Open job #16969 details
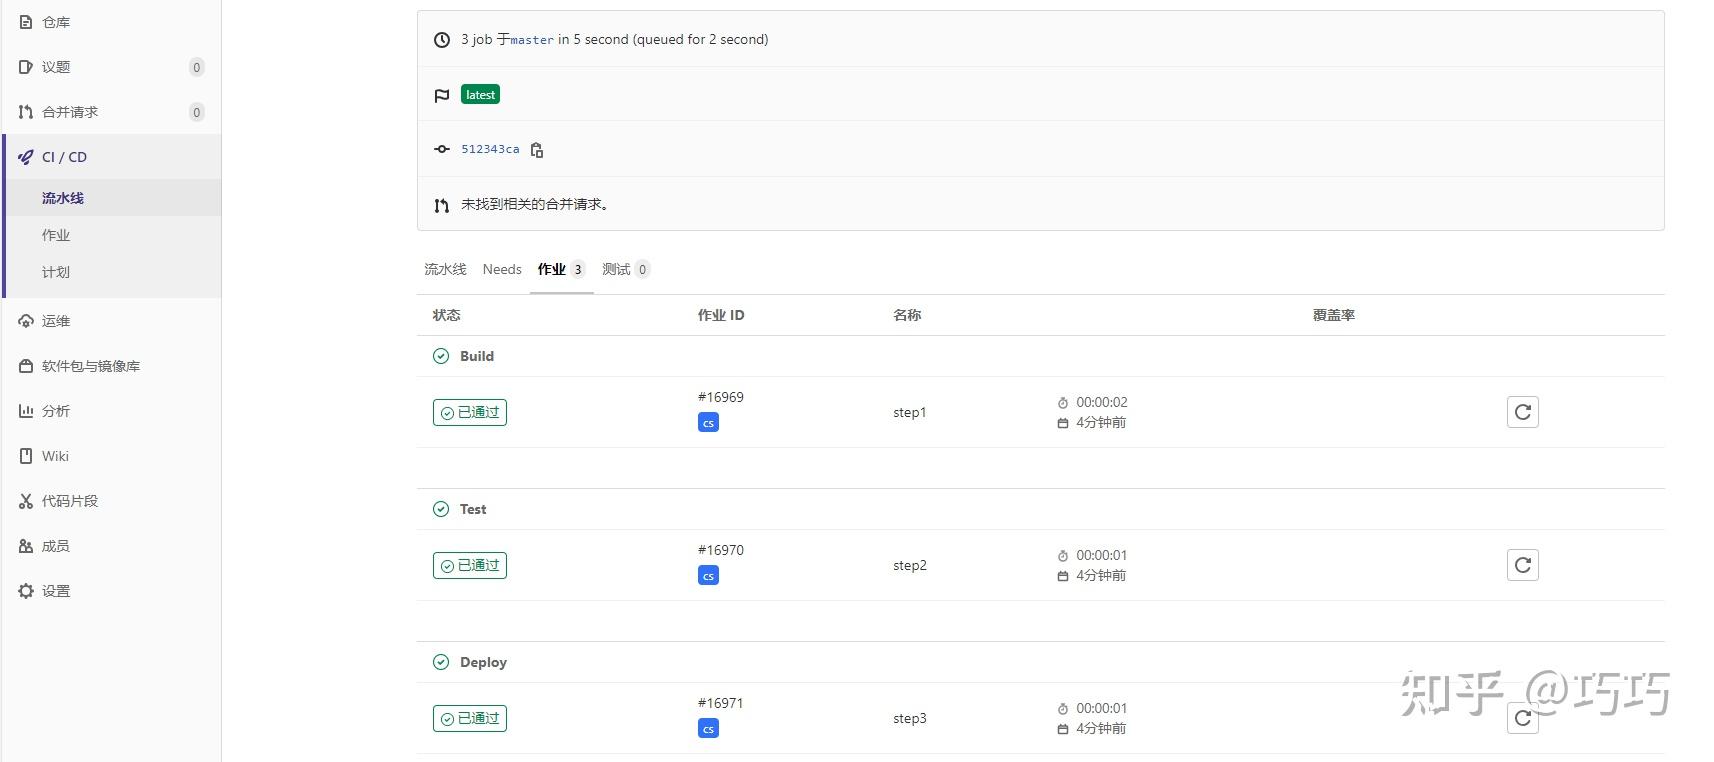Screen dimensions: 1714x762 click(721, 397)
